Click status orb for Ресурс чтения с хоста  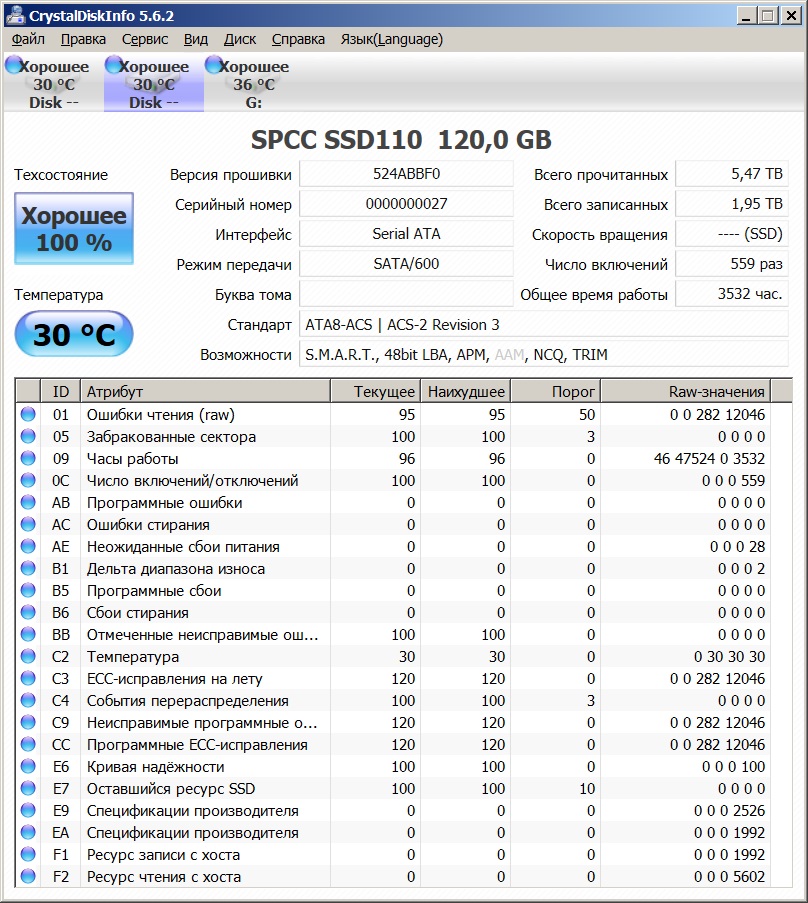point(28,877)
